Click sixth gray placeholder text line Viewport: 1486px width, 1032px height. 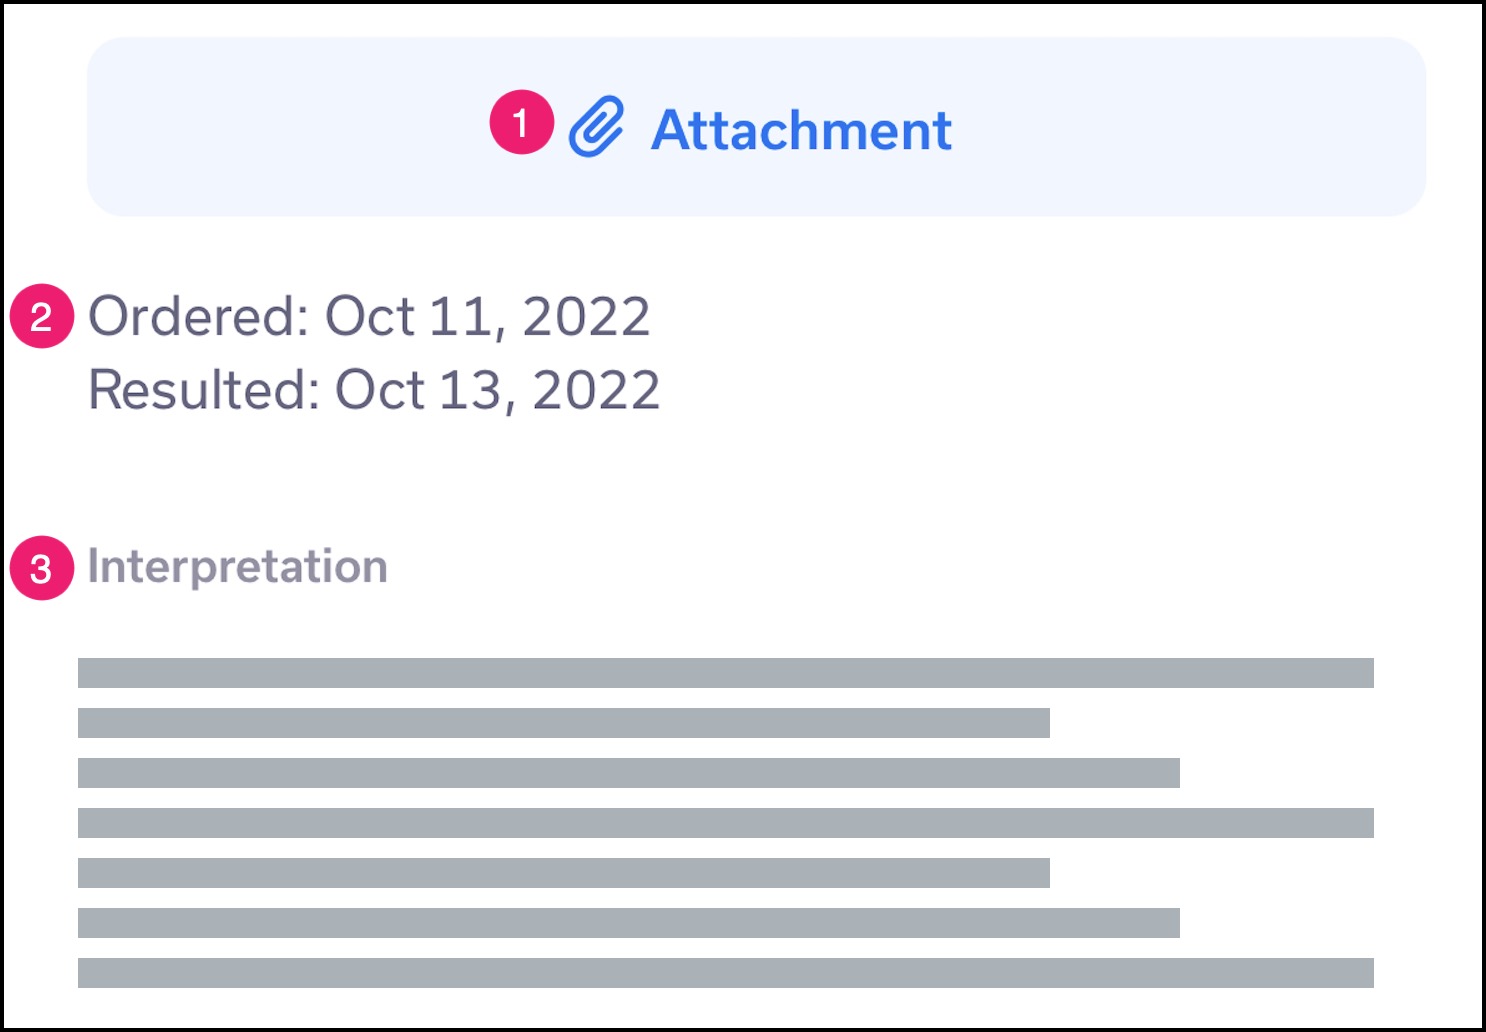tap(629, 923)
